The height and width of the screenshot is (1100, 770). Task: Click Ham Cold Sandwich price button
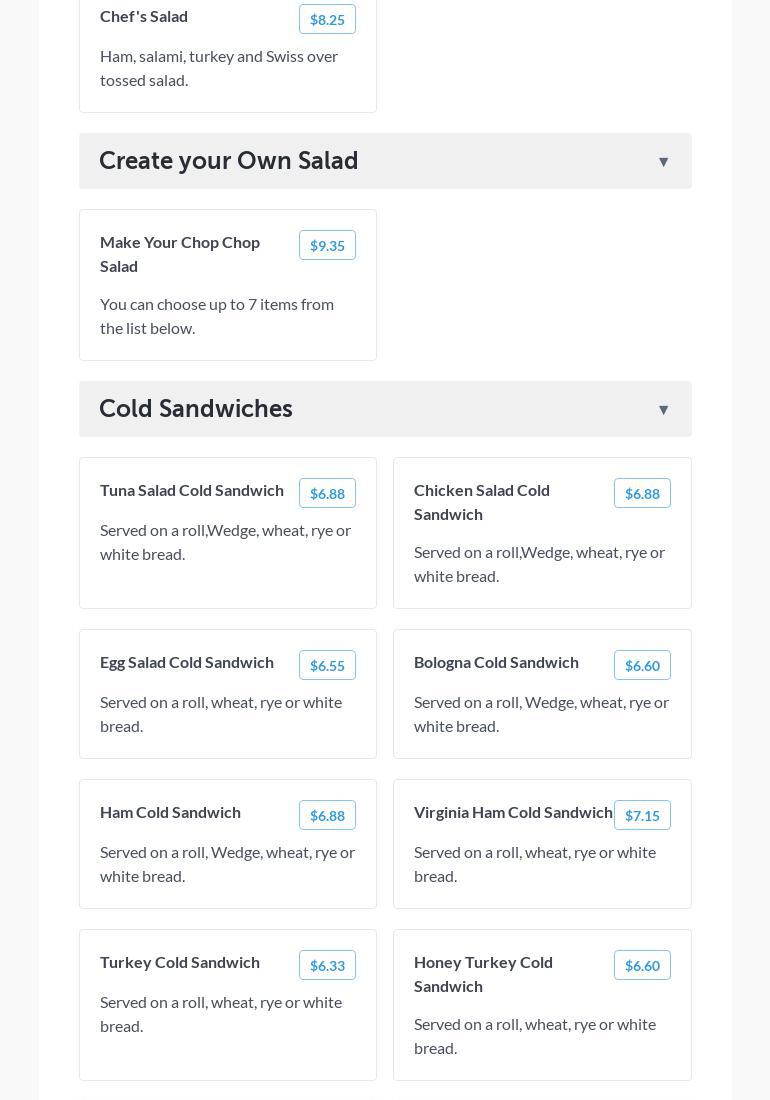327,816
